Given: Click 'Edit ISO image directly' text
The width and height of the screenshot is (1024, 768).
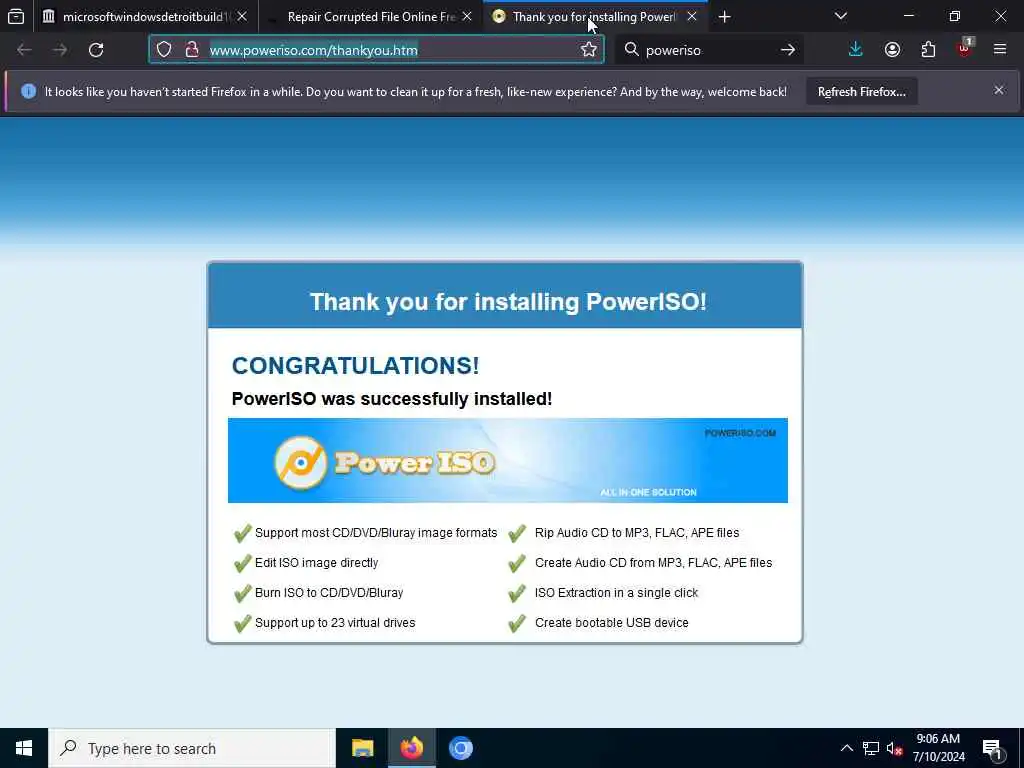Looking at the screenshot, I should coord(317,563).
